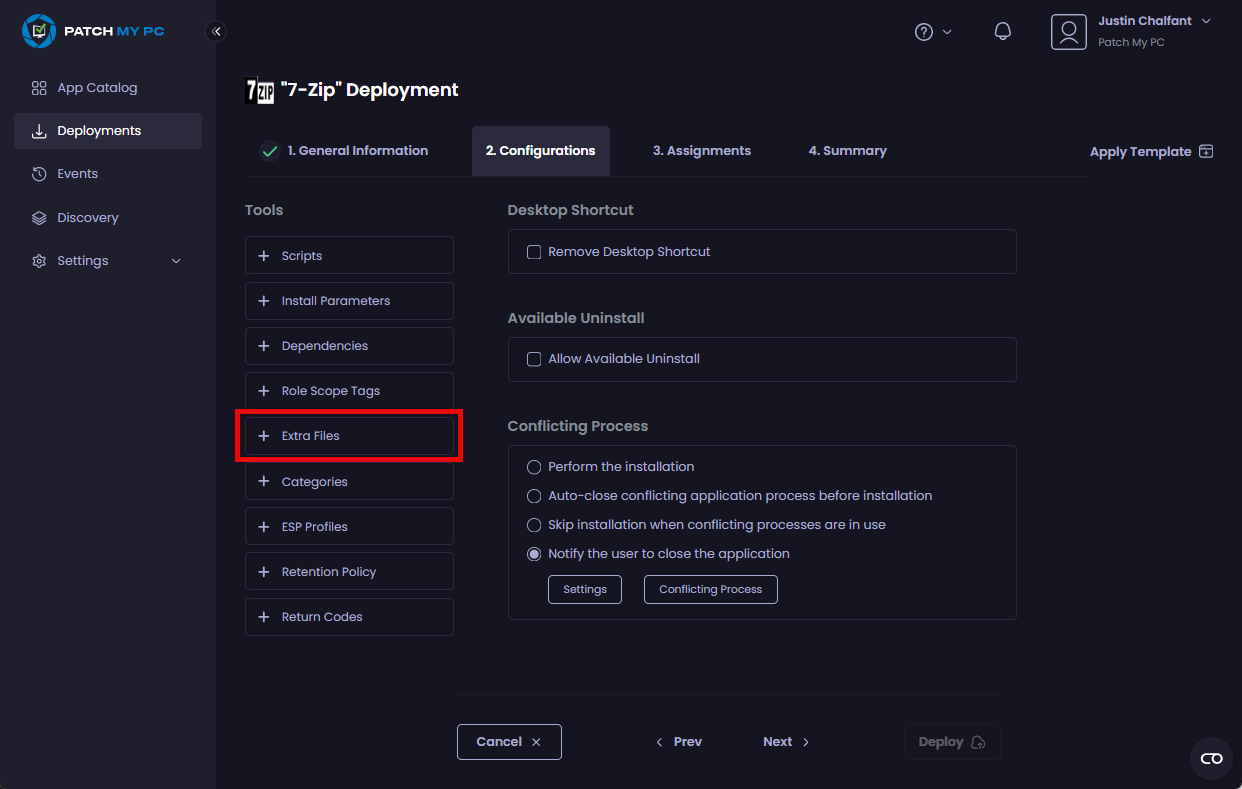Click the Cancel button
The image size is (1242, 789).
coord(508,742)
